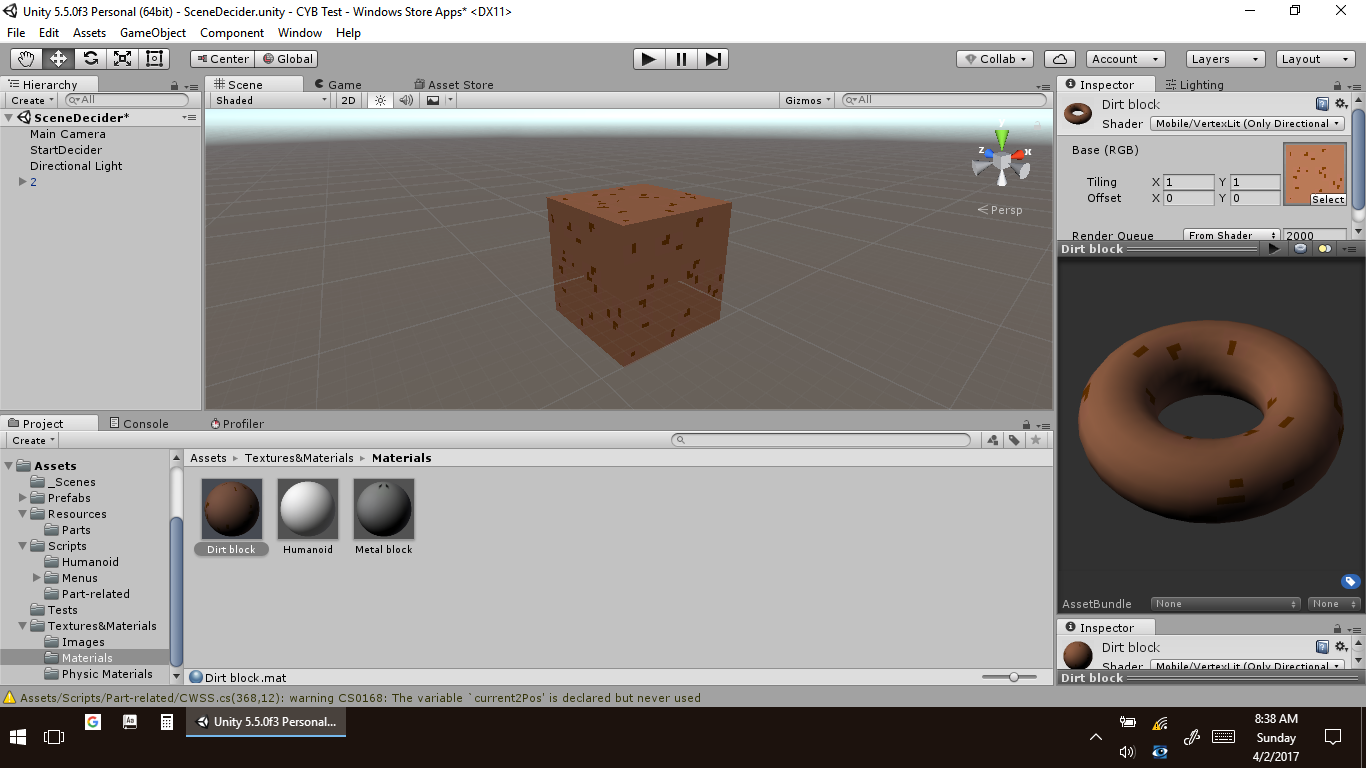Select the Scale tool
Image resolution: width=1366 pixels, height=768 pixels.
[x=123, y=59]
